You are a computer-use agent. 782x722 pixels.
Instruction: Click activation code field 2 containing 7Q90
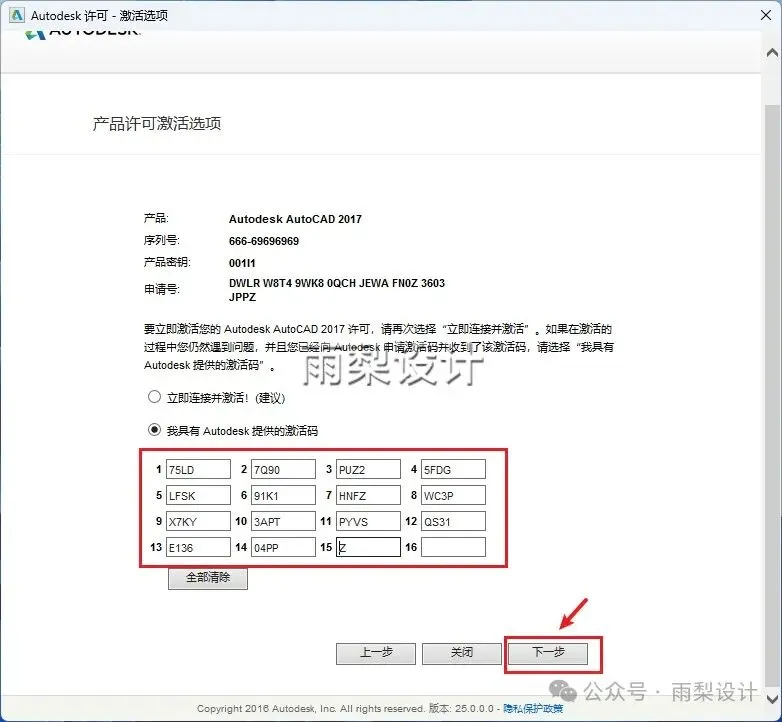(x=283, y=470)
